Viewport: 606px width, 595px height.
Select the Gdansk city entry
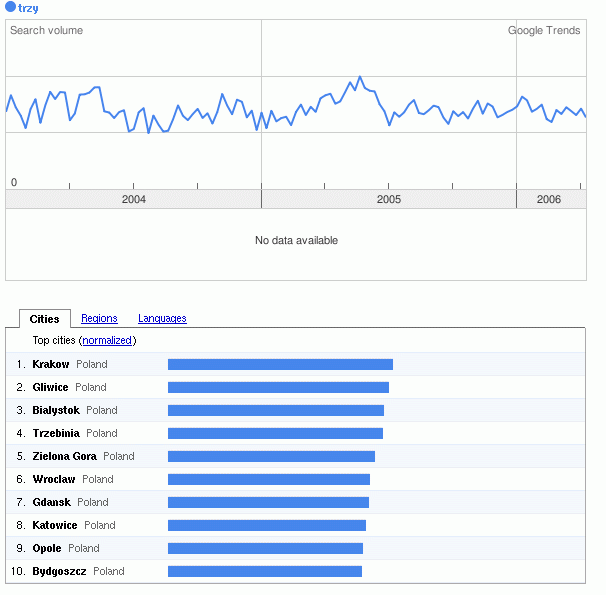tap(52, 503)
